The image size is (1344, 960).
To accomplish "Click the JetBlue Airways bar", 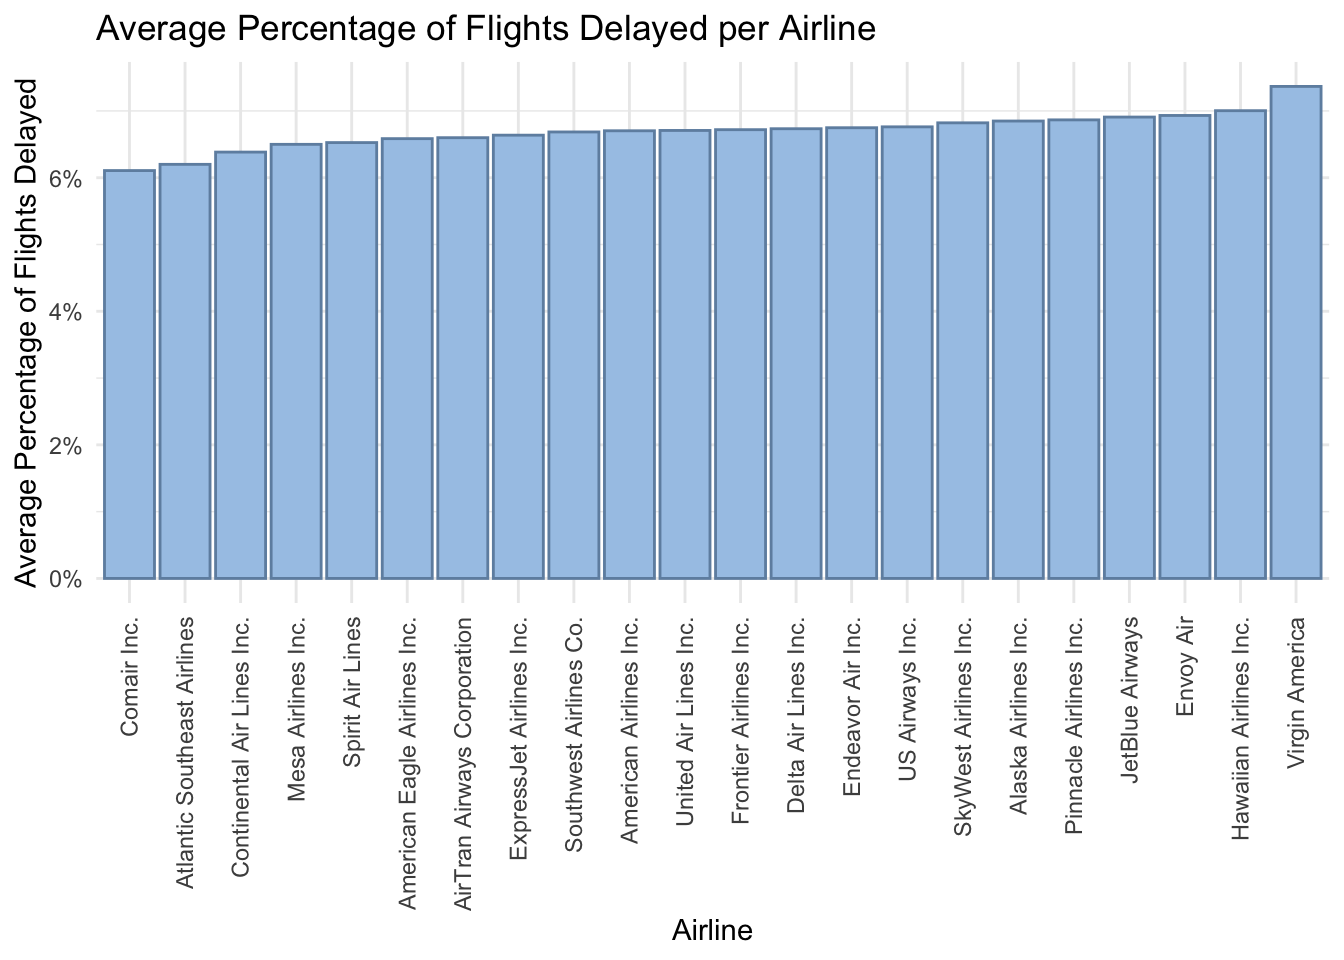I will (x=1129, y=347).
